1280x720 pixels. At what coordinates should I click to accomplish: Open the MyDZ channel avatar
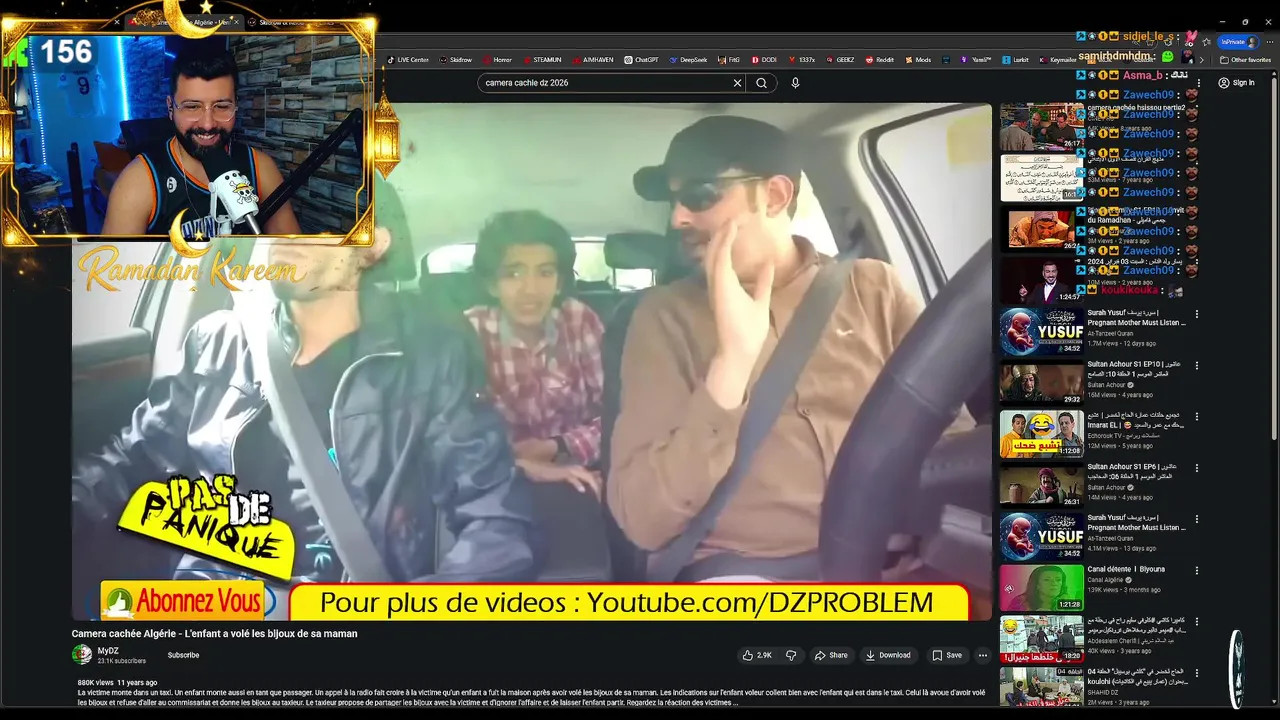tap(81, 655)
